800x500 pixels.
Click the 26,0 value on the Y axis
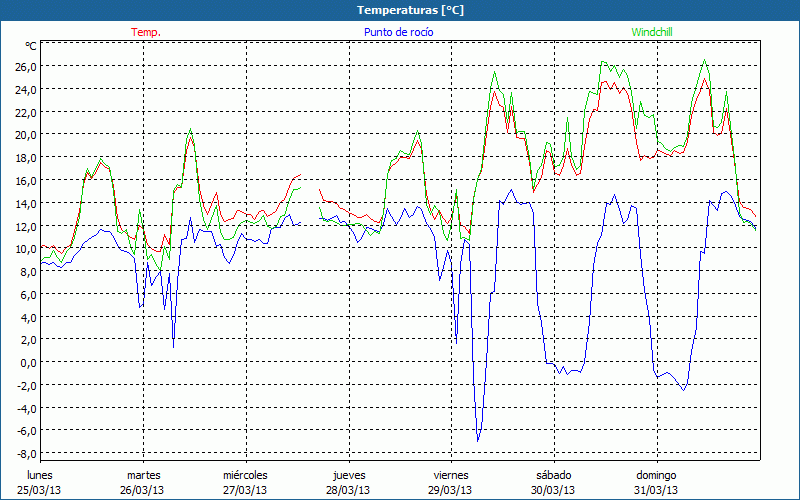click(24, 66)
